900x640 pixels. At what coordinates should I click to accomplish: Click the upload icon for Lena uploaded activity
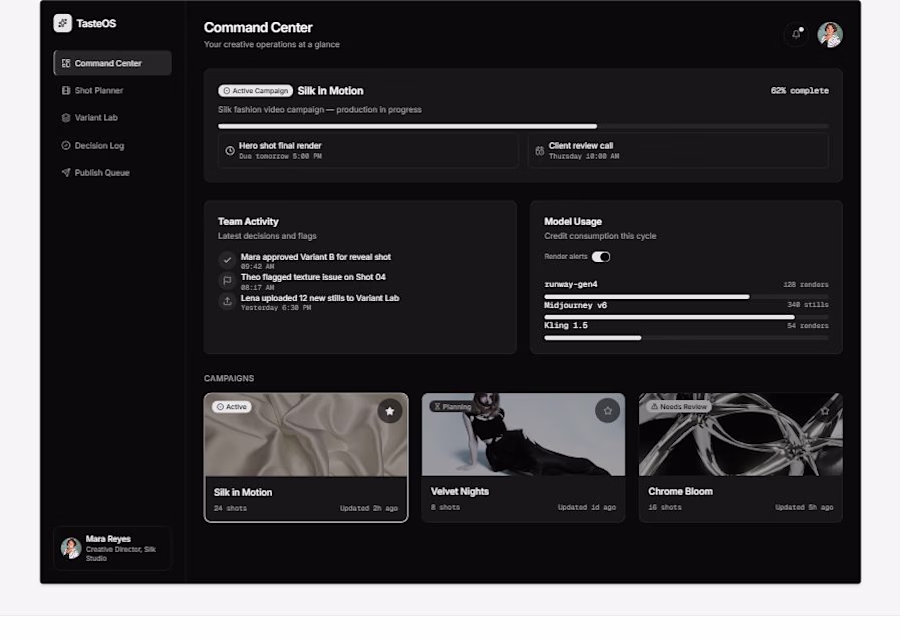(x=227, y=301)
